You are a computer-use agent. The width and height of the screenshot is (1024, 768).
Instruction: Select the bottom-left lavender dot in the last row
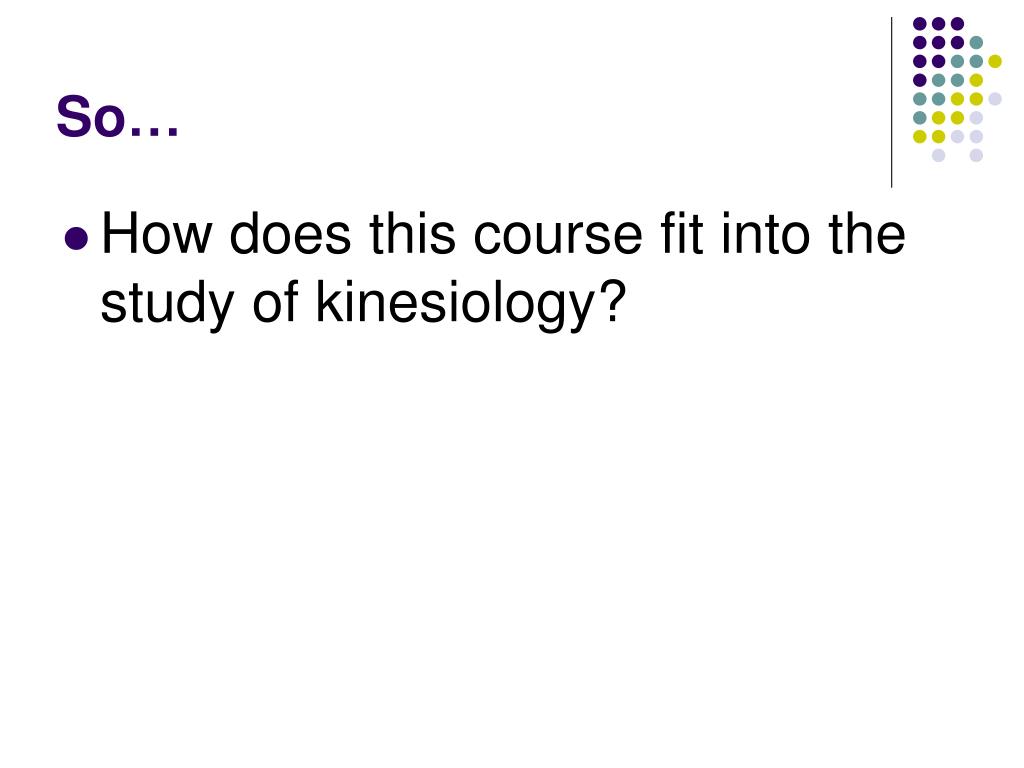(938, 155)
